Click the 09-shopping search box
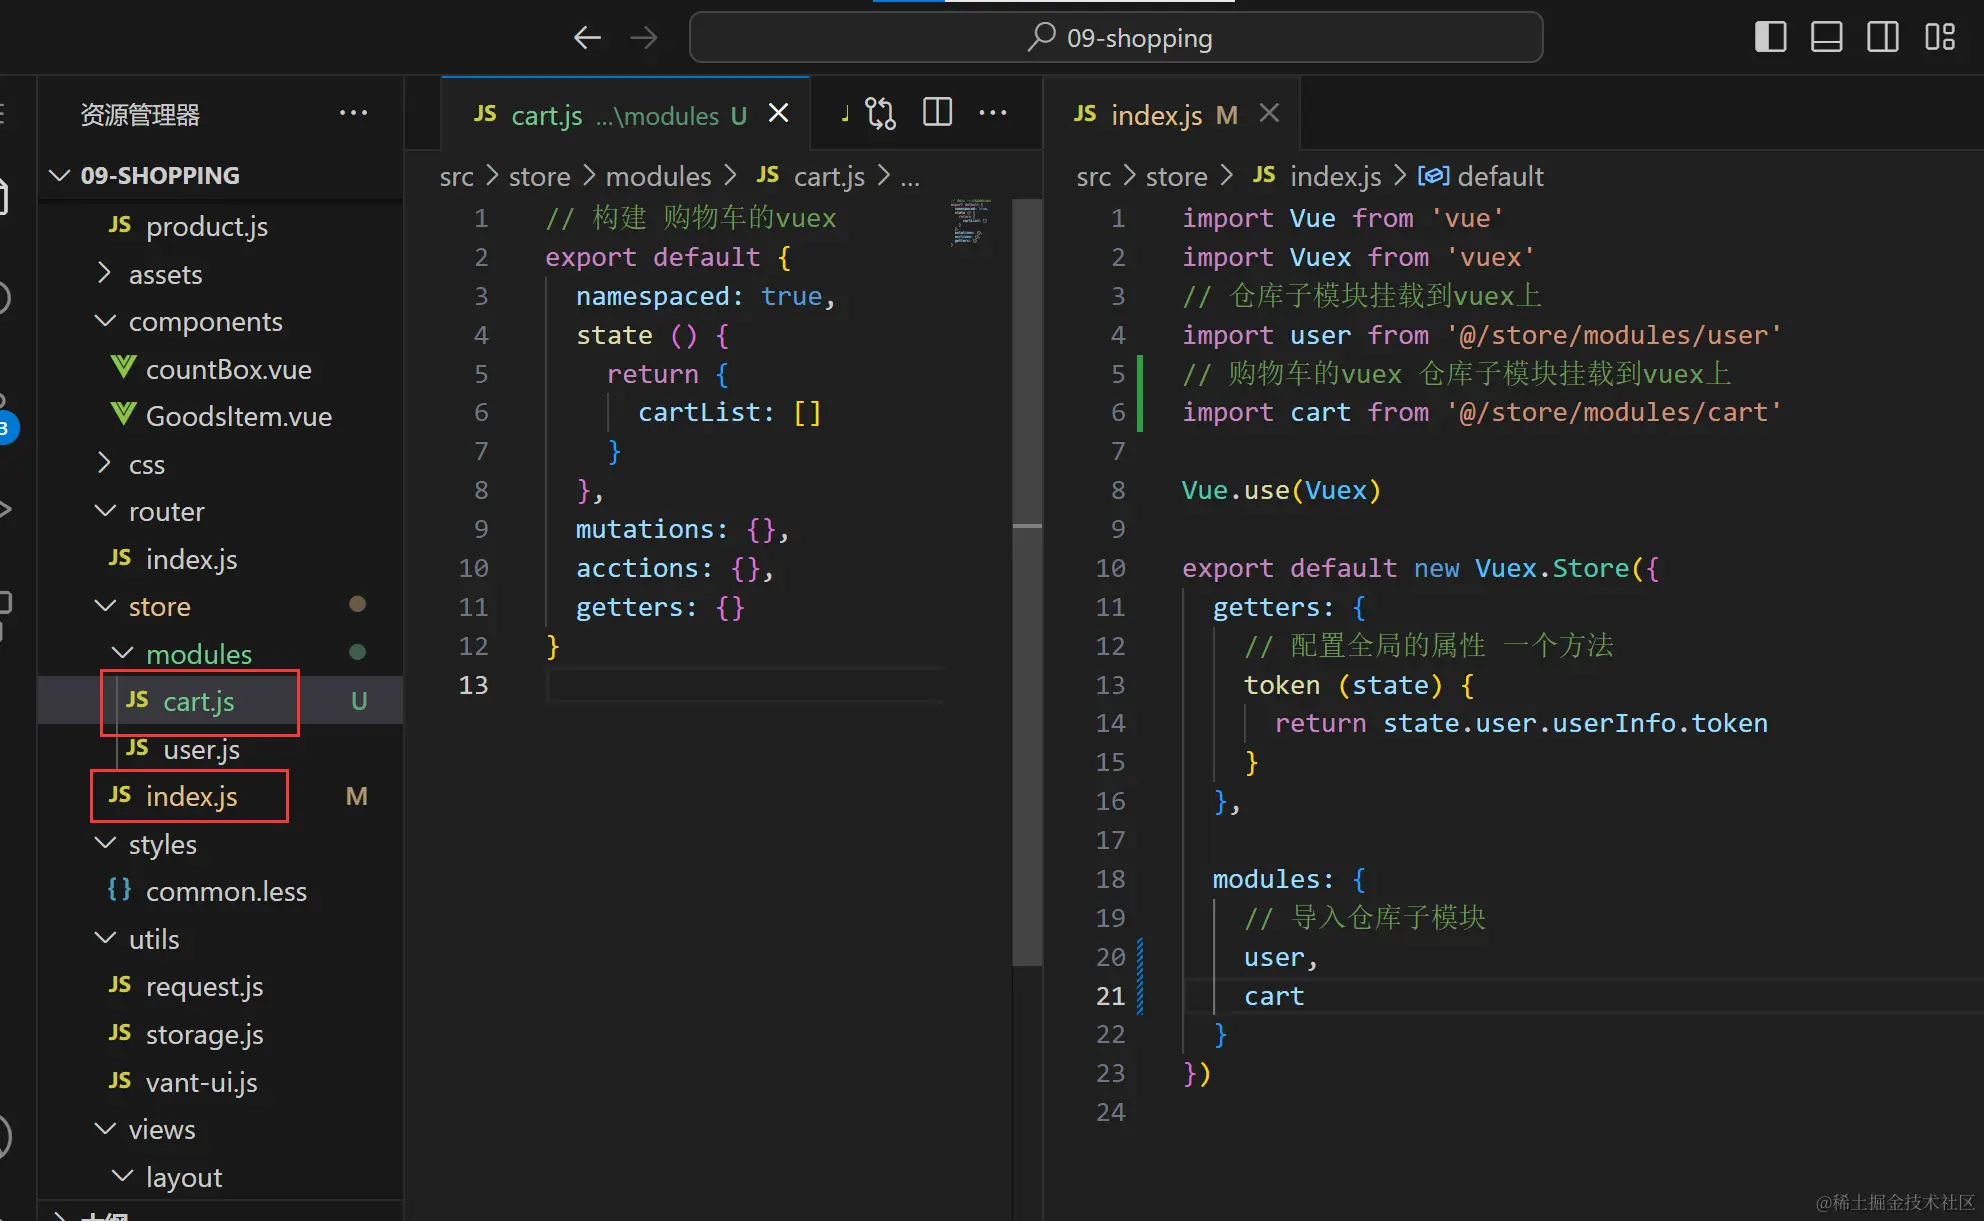Screen dimensions: 1984x1221 pos(1116,38)
